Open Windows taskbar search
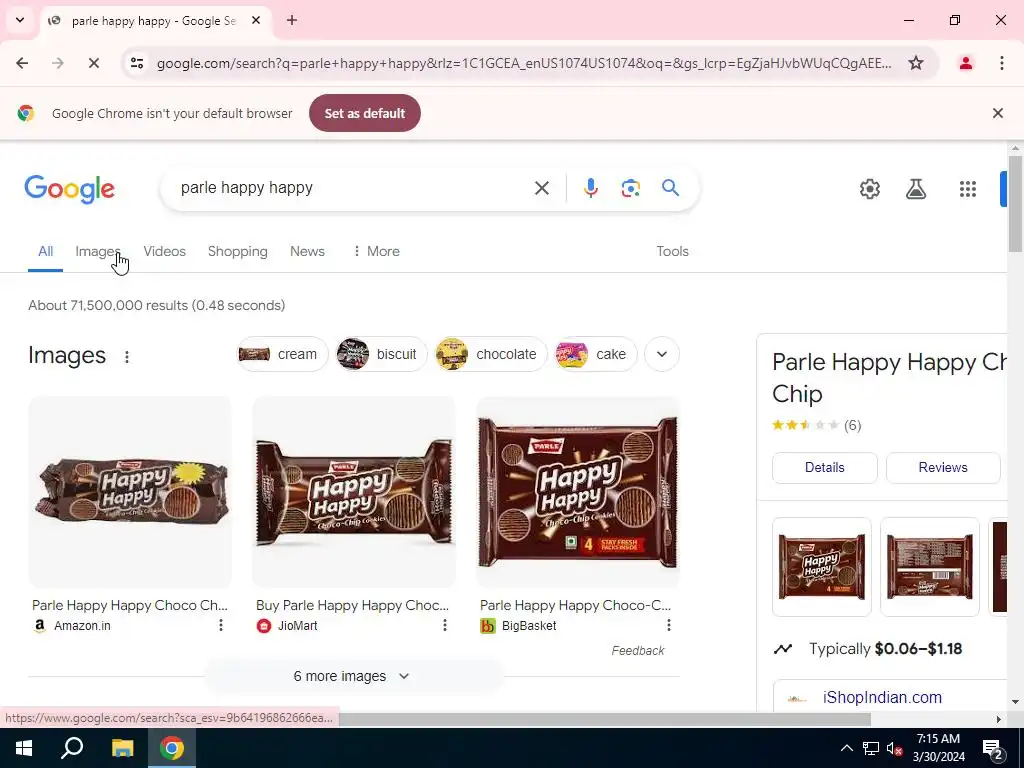Viewport: 1024px width, 768px height. 72,748
